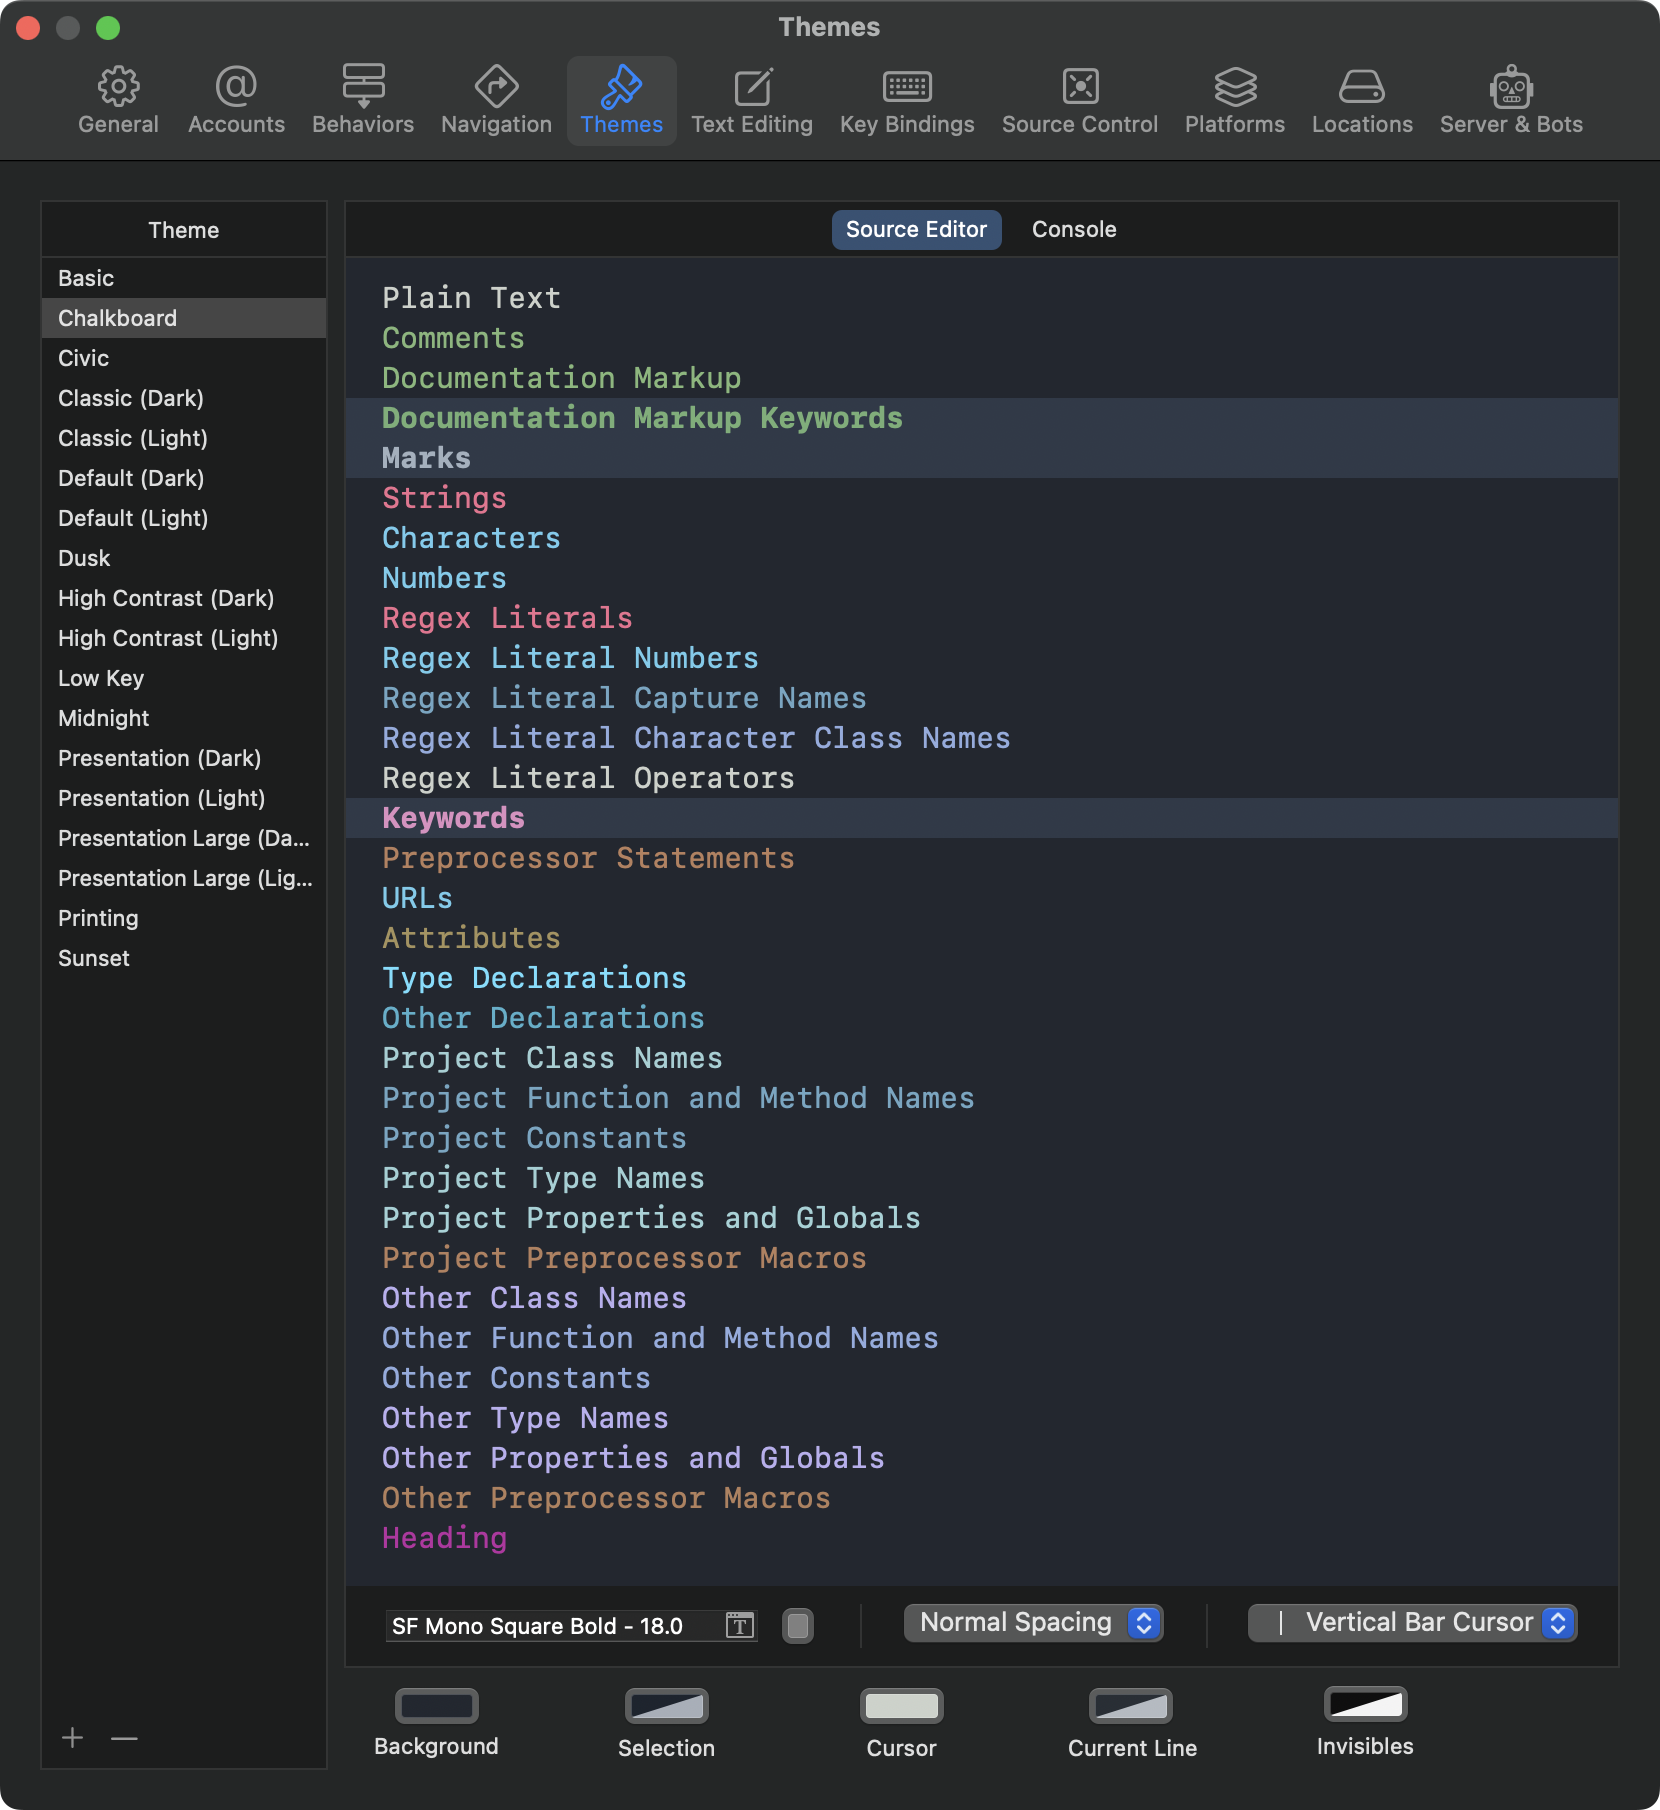Select the Chalkboard theme

pyautogui.click(x=184, y=318)
